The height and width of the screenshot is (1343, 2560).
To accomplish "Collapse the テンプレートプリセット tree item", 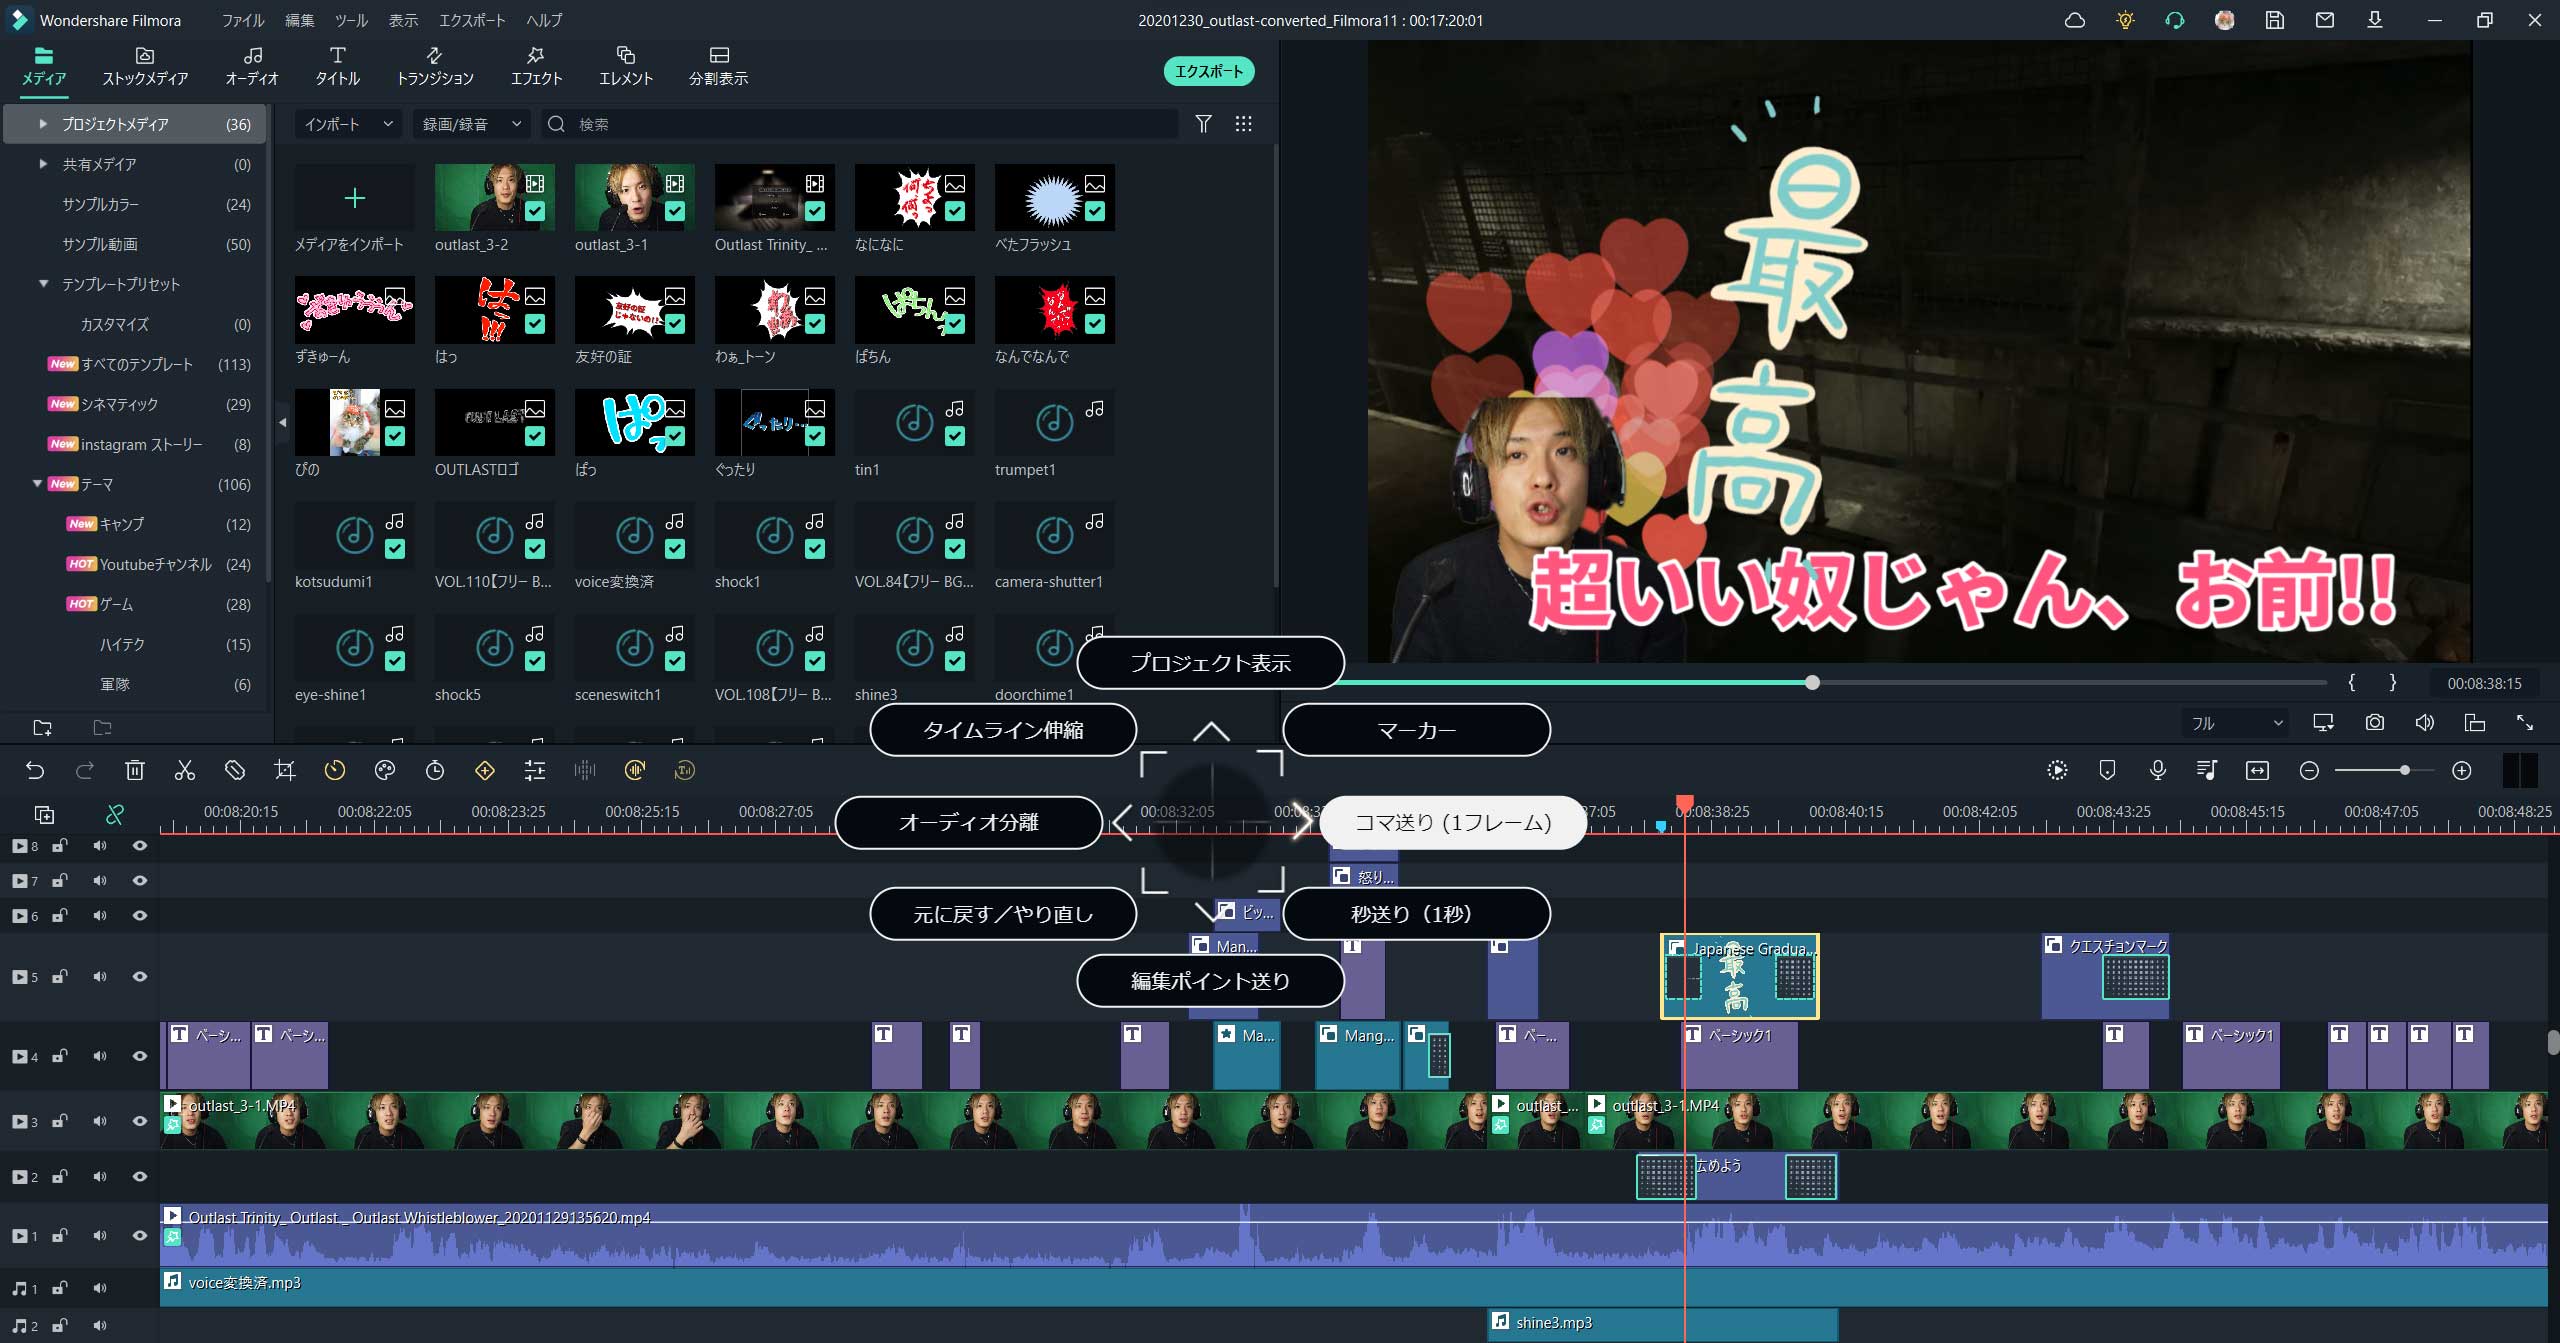I will pos(43,284).
